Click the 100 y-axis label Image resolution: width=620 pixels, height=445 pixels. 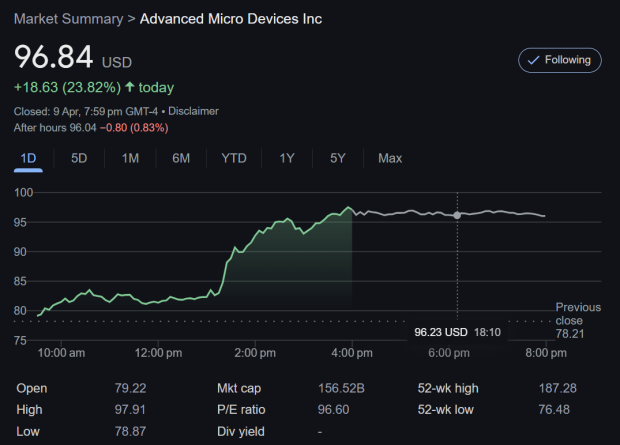click(x=24, y=193)
